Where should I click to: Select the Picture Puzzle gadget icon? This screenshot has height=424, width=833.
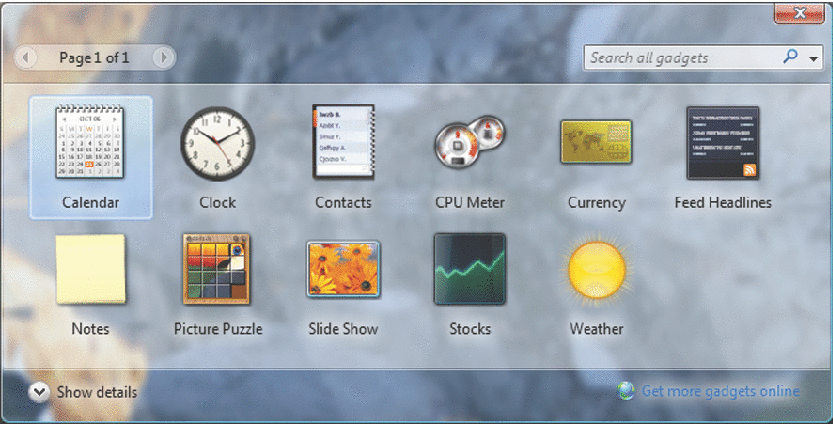pyautogui.click(x=217, y=269)
